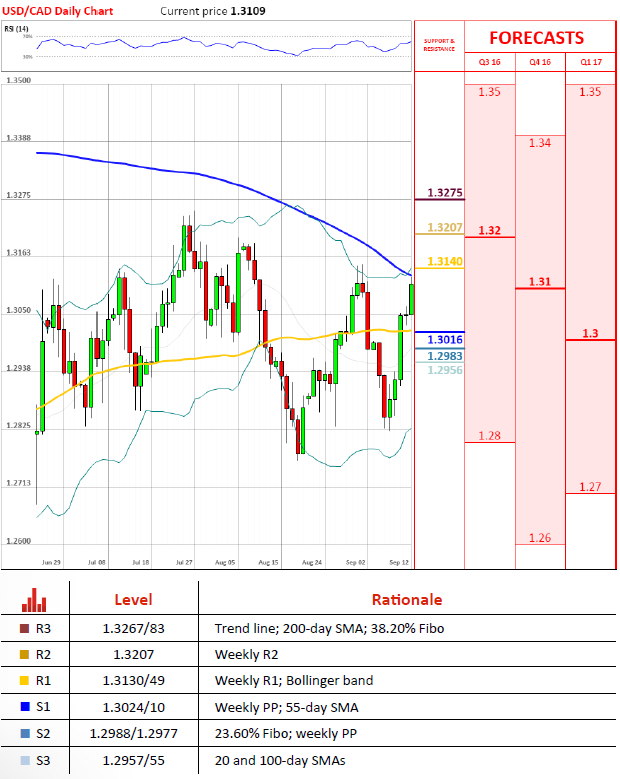This screenshot has width=620, height=779.
Task: Select the Q1 17 forecast column header
Action: point(590,62)
